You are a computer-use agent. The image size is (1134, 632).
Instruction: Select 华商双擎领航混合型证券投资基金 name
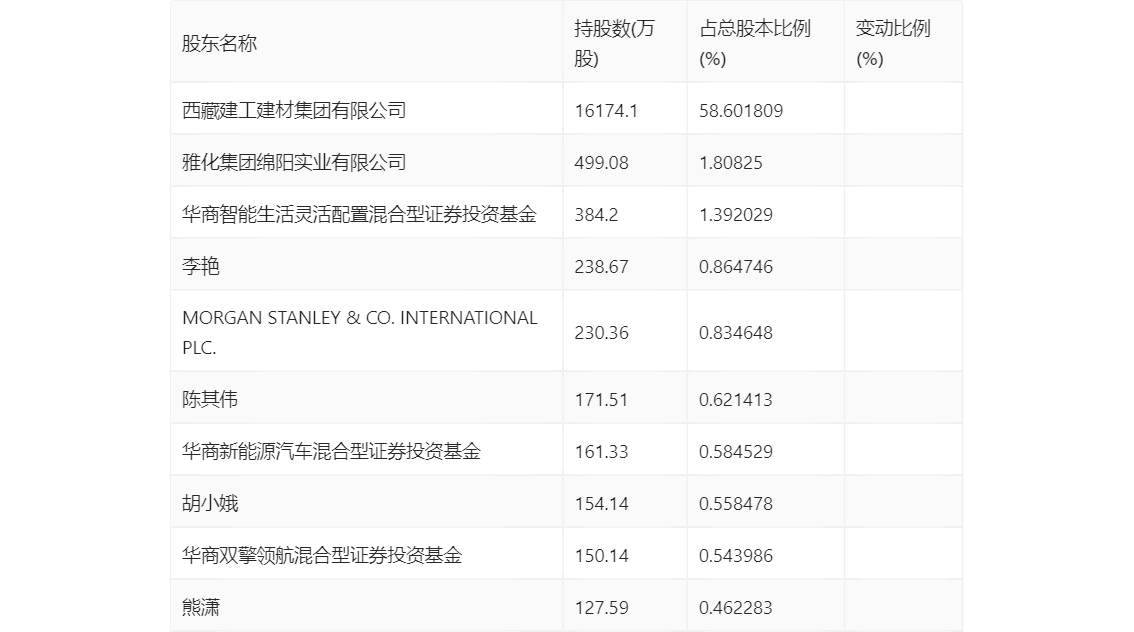(x=322, y=556)
